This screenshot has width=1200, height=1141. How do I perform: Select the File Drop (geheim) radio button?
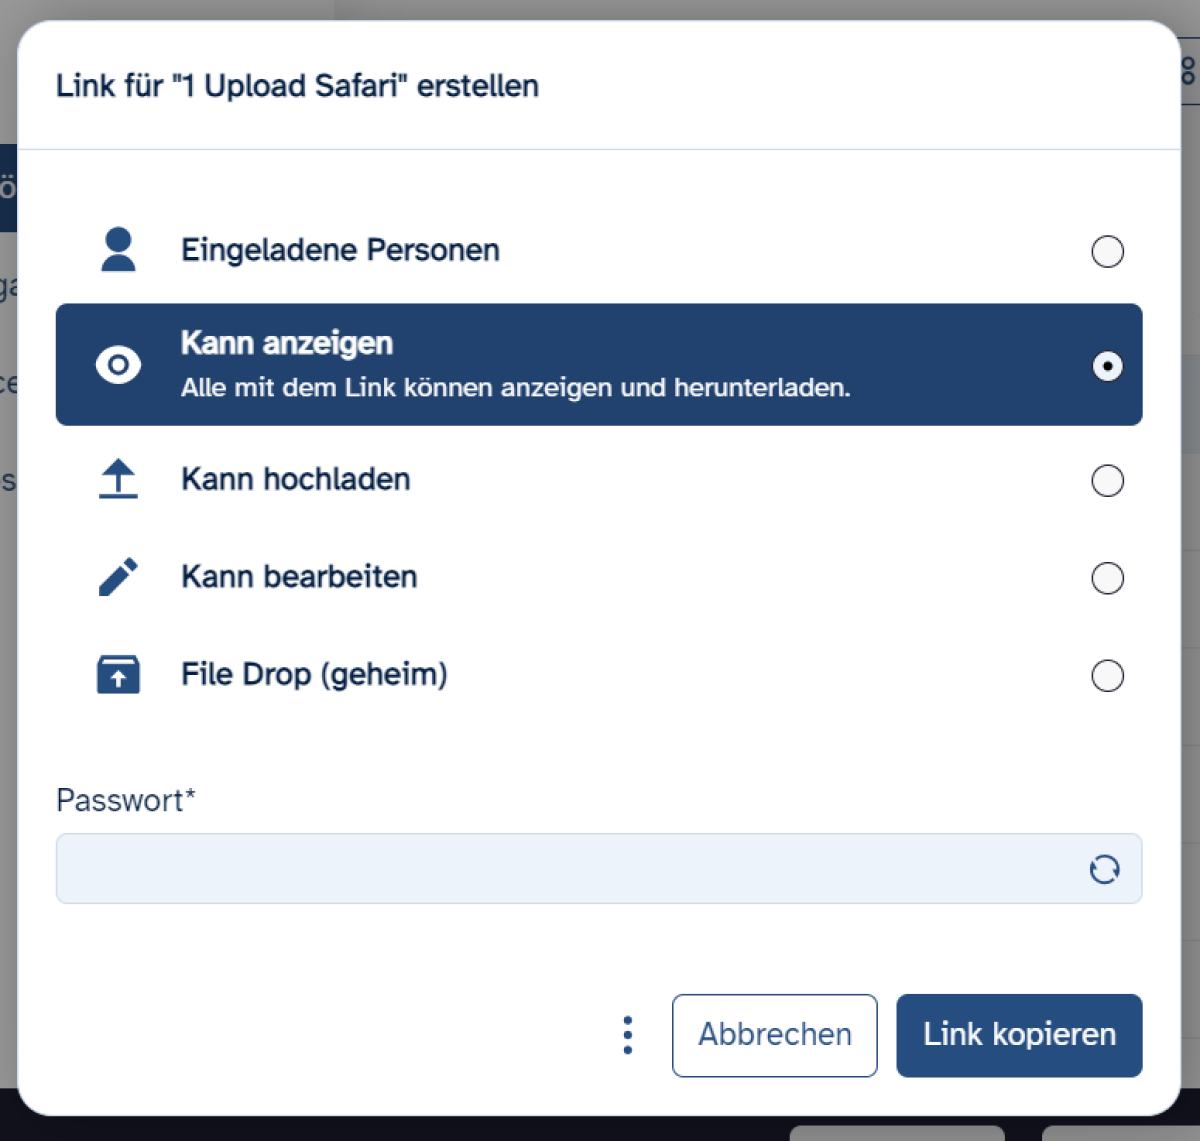click(1107, 676)
